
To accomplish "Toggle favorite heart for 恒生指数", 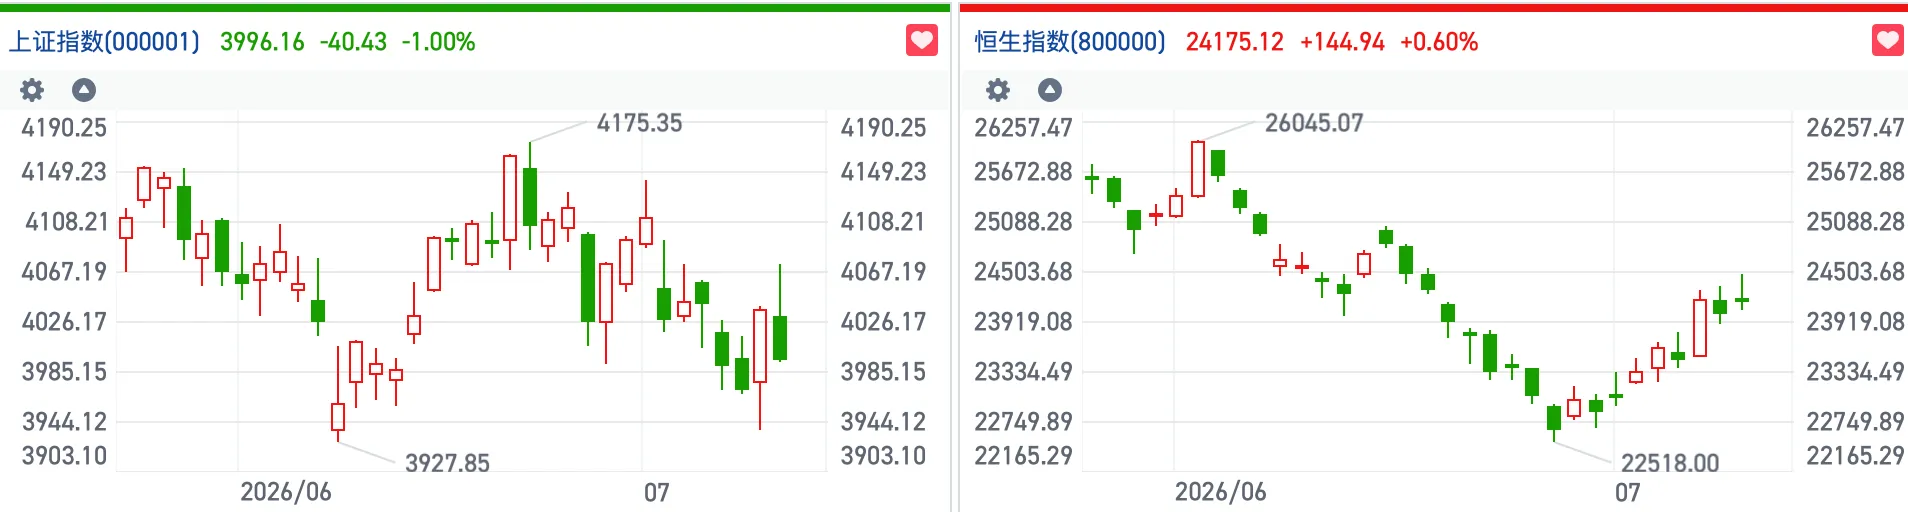I will tap(1888, 41).
